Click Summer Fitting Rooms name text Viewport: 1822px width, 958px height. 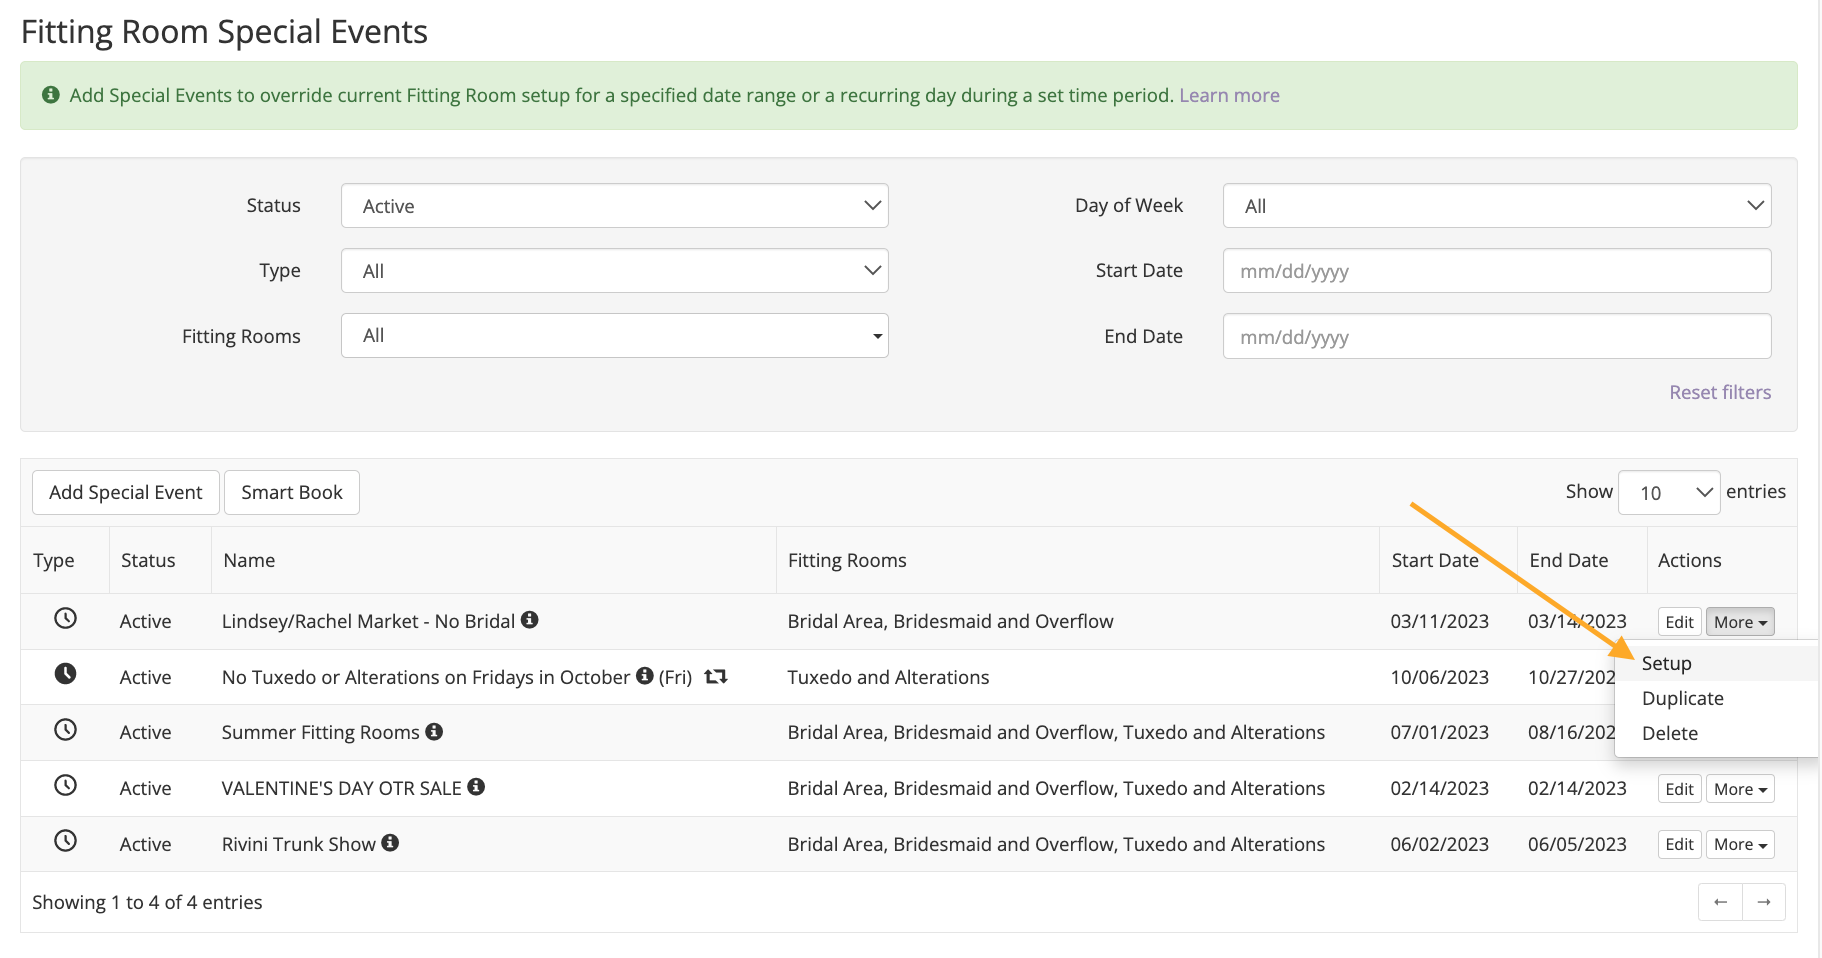(x=321, y=733)
